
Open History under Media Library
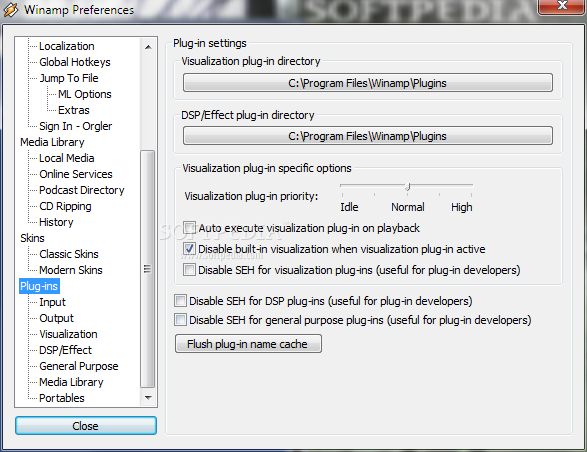tap(56, 222)
